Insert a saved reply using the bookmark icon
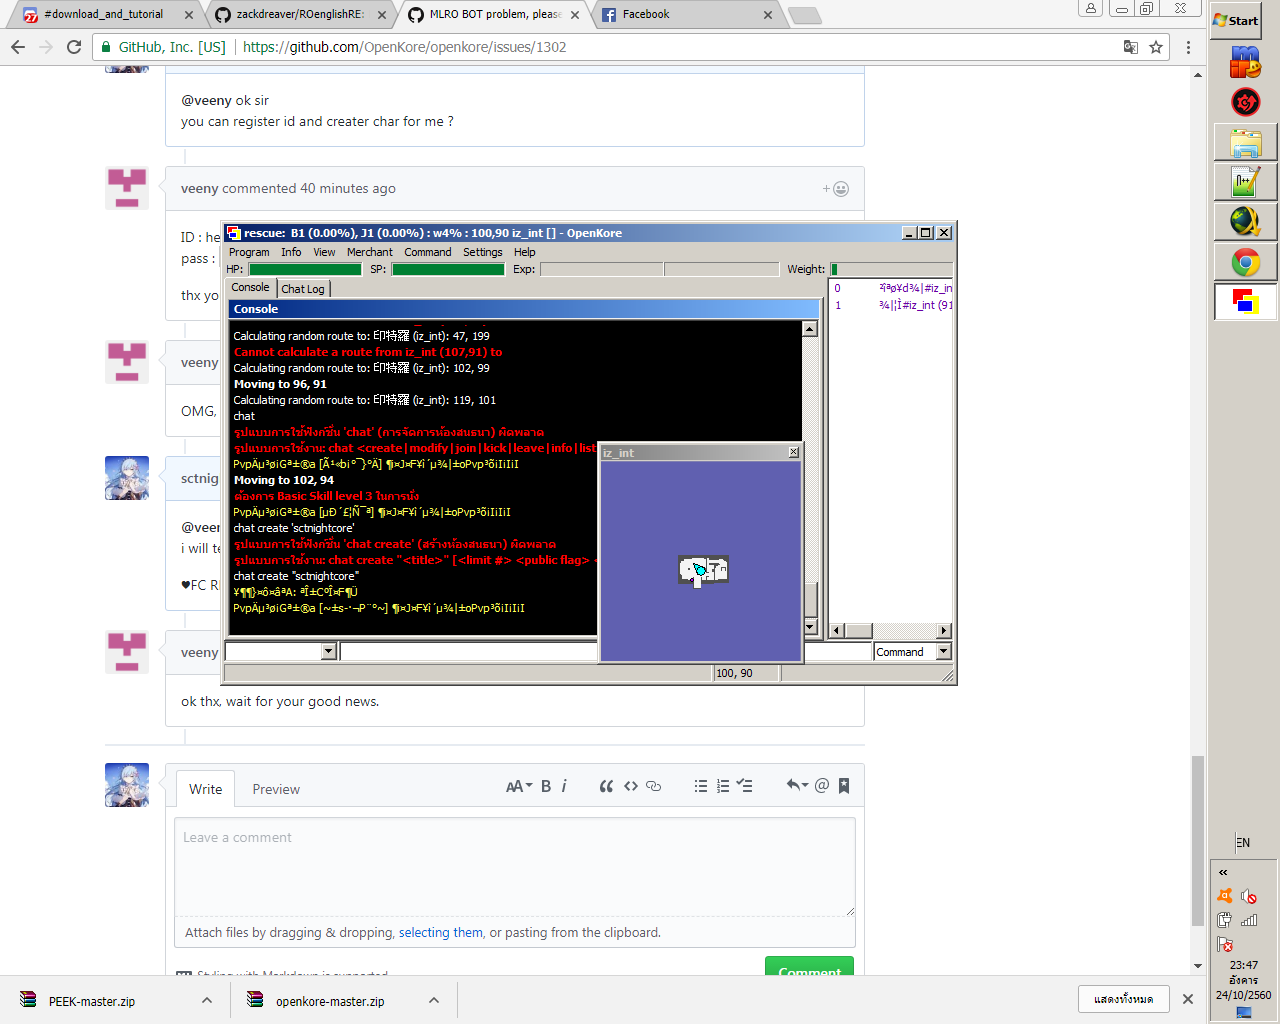 843,786
